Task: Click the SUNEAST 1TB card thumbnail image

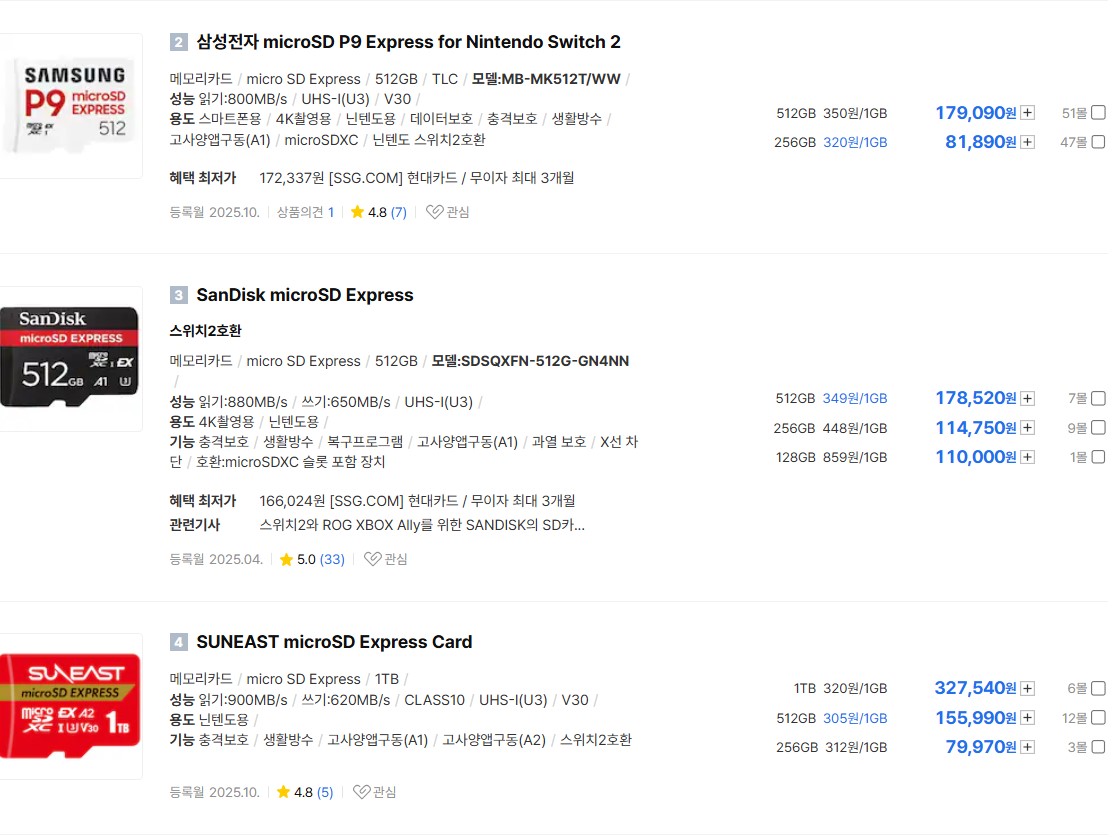Action: [70, 705]
